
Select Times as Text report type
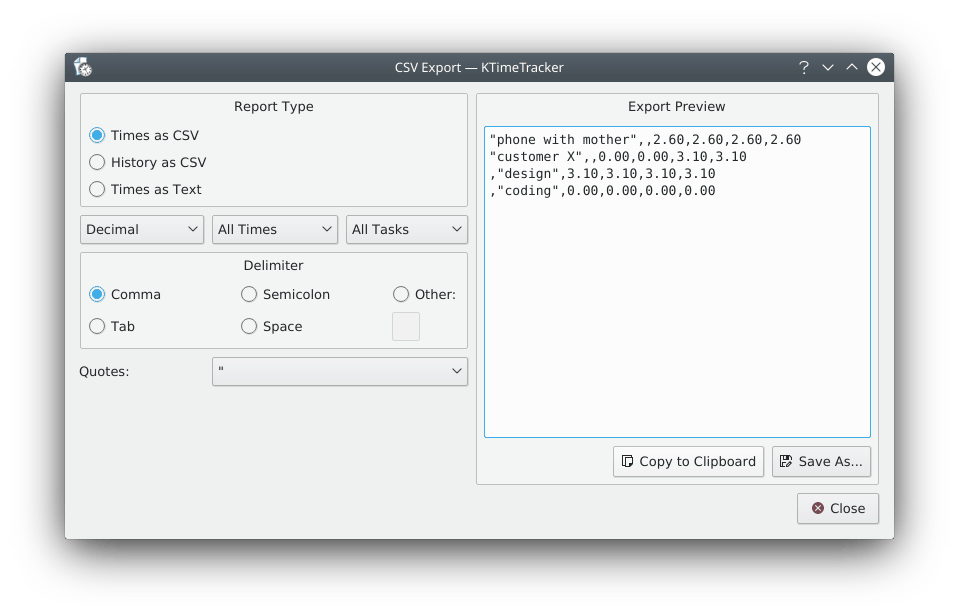pyautogui.click(x=97, y=189)
